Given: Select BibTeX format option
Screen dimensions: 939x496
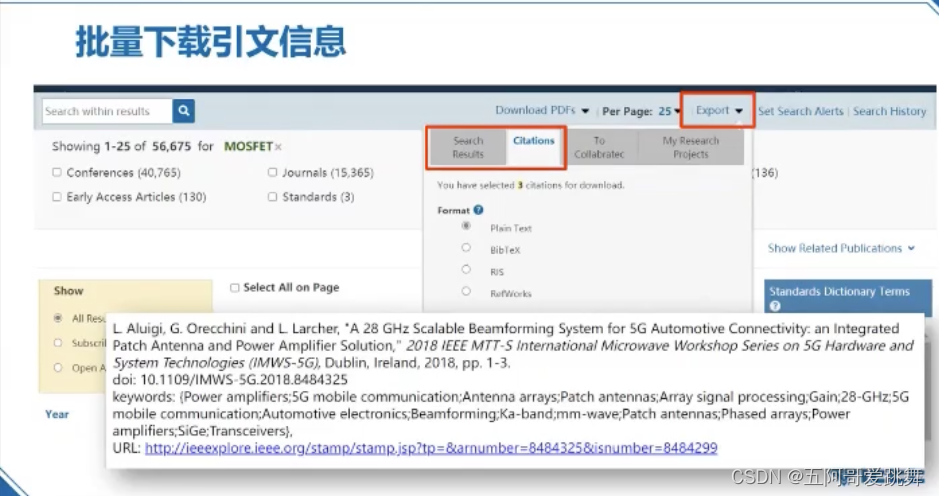Looking at the screenshot, I should [x=466, y=247].
